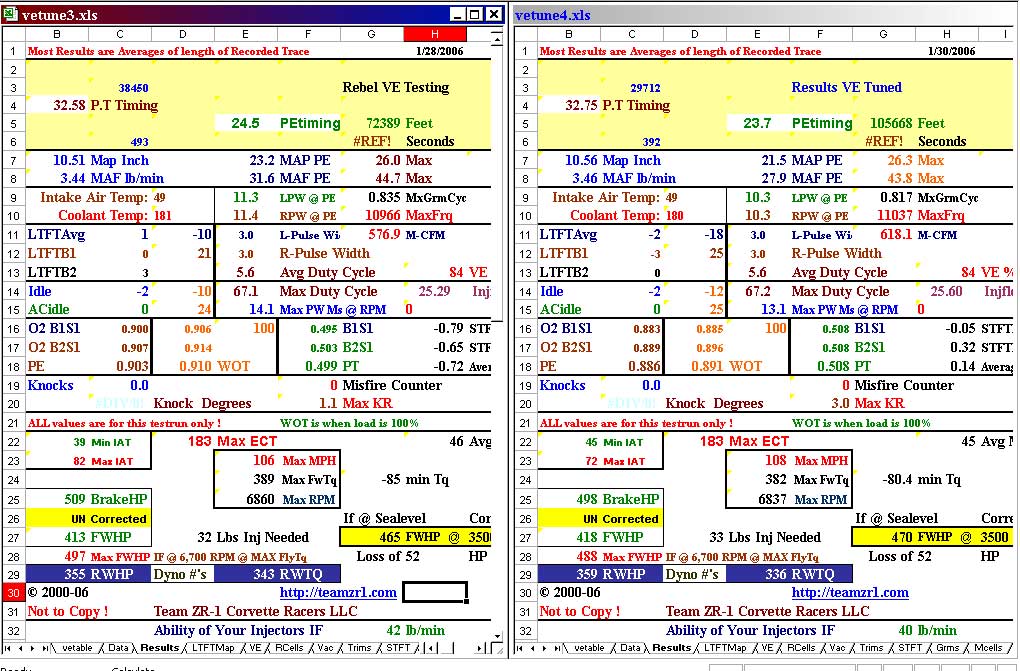Click the selected empty cell in vetune3.xls row 30
This screenshot has height=671, width=1020.
click(435, 593)
